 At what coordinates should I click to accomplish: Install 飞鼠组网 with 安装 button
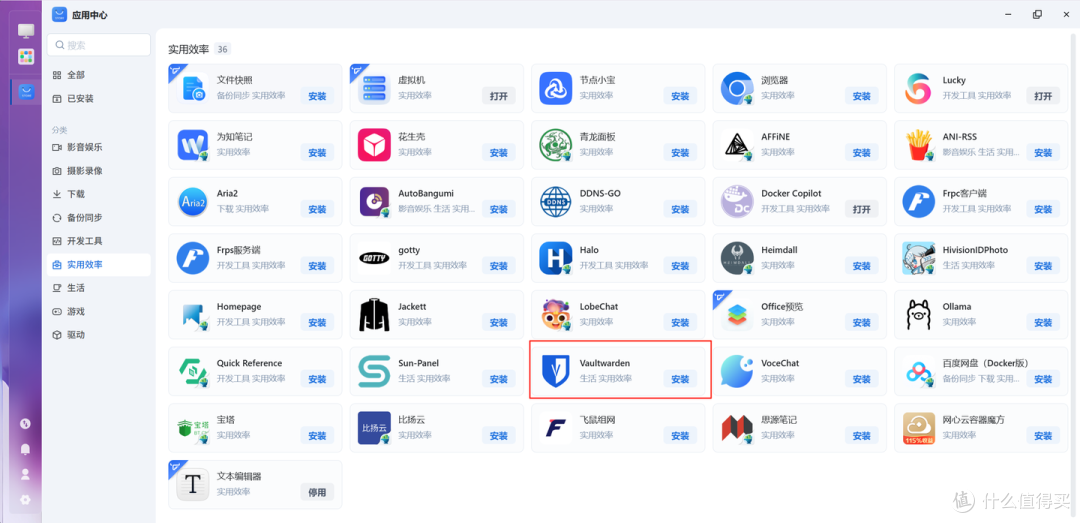coord(680,435)
